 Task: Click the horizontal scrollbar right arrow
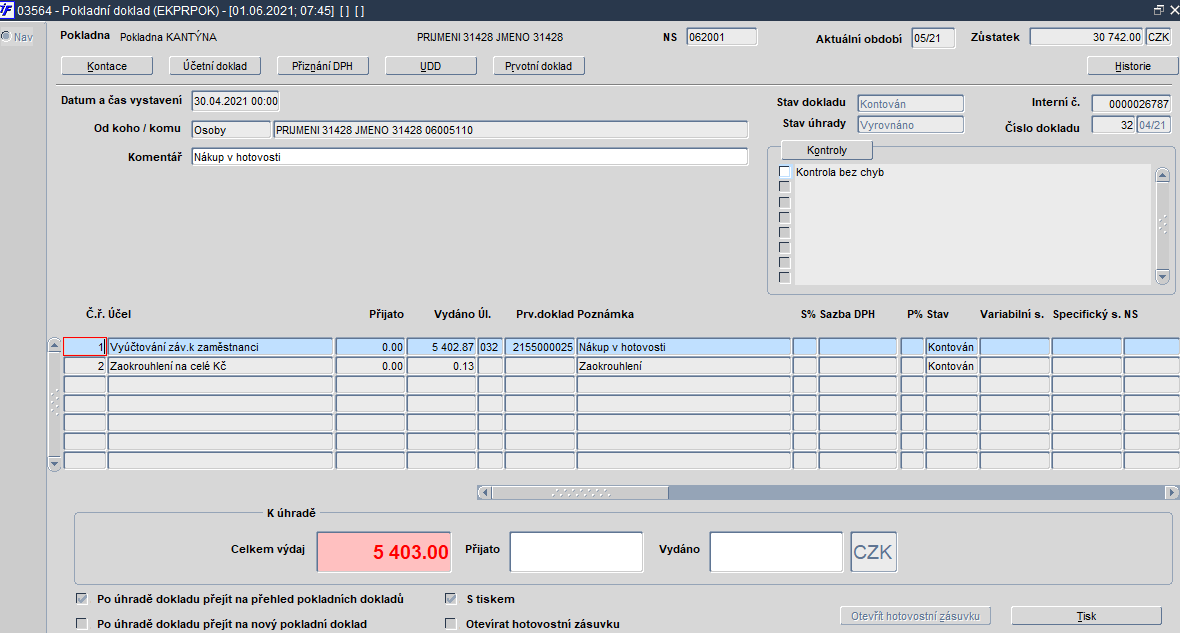click(x=1172, y=492)
